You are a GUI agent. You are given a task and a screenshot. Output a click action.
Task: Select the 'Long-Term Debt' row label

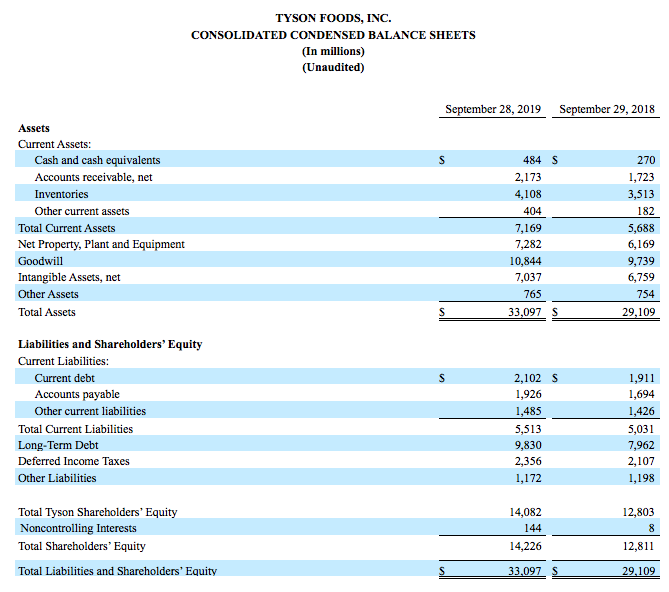tap(58, 445)
